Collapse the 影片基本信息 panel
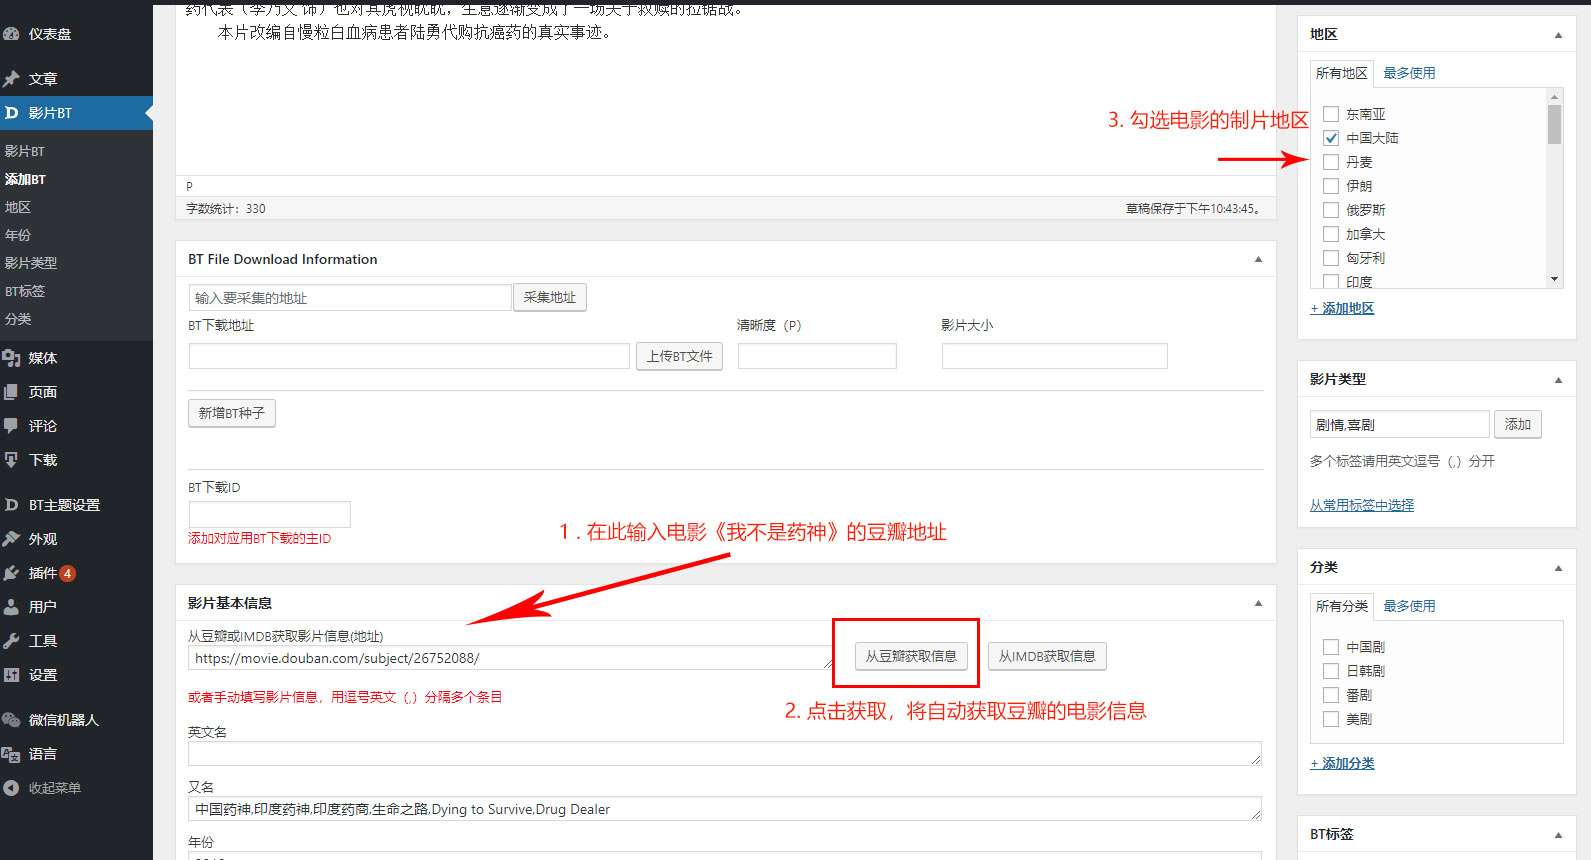Image resolution: width=1591 pixels, height=860 pixels. [x=1258, y=603]
